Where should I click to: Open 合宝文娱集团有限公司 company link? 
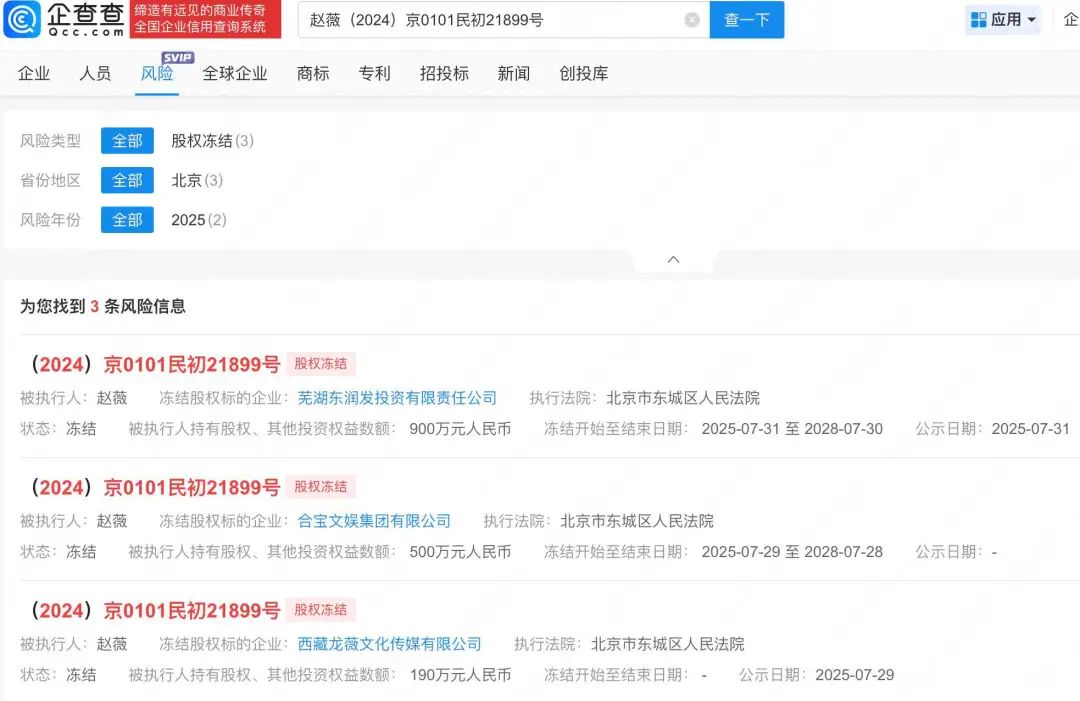374,521
